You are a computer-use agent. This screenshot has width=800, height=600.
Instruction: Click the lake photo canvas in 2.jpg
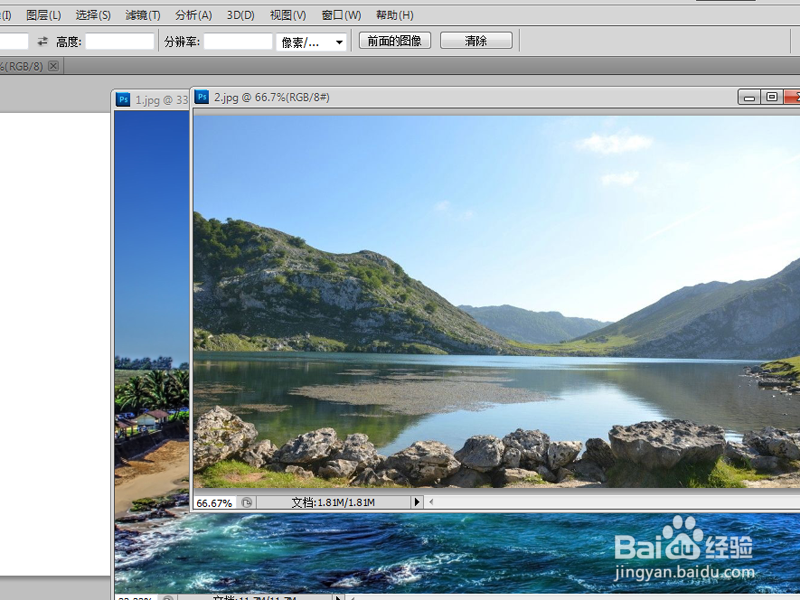point(496,302)
